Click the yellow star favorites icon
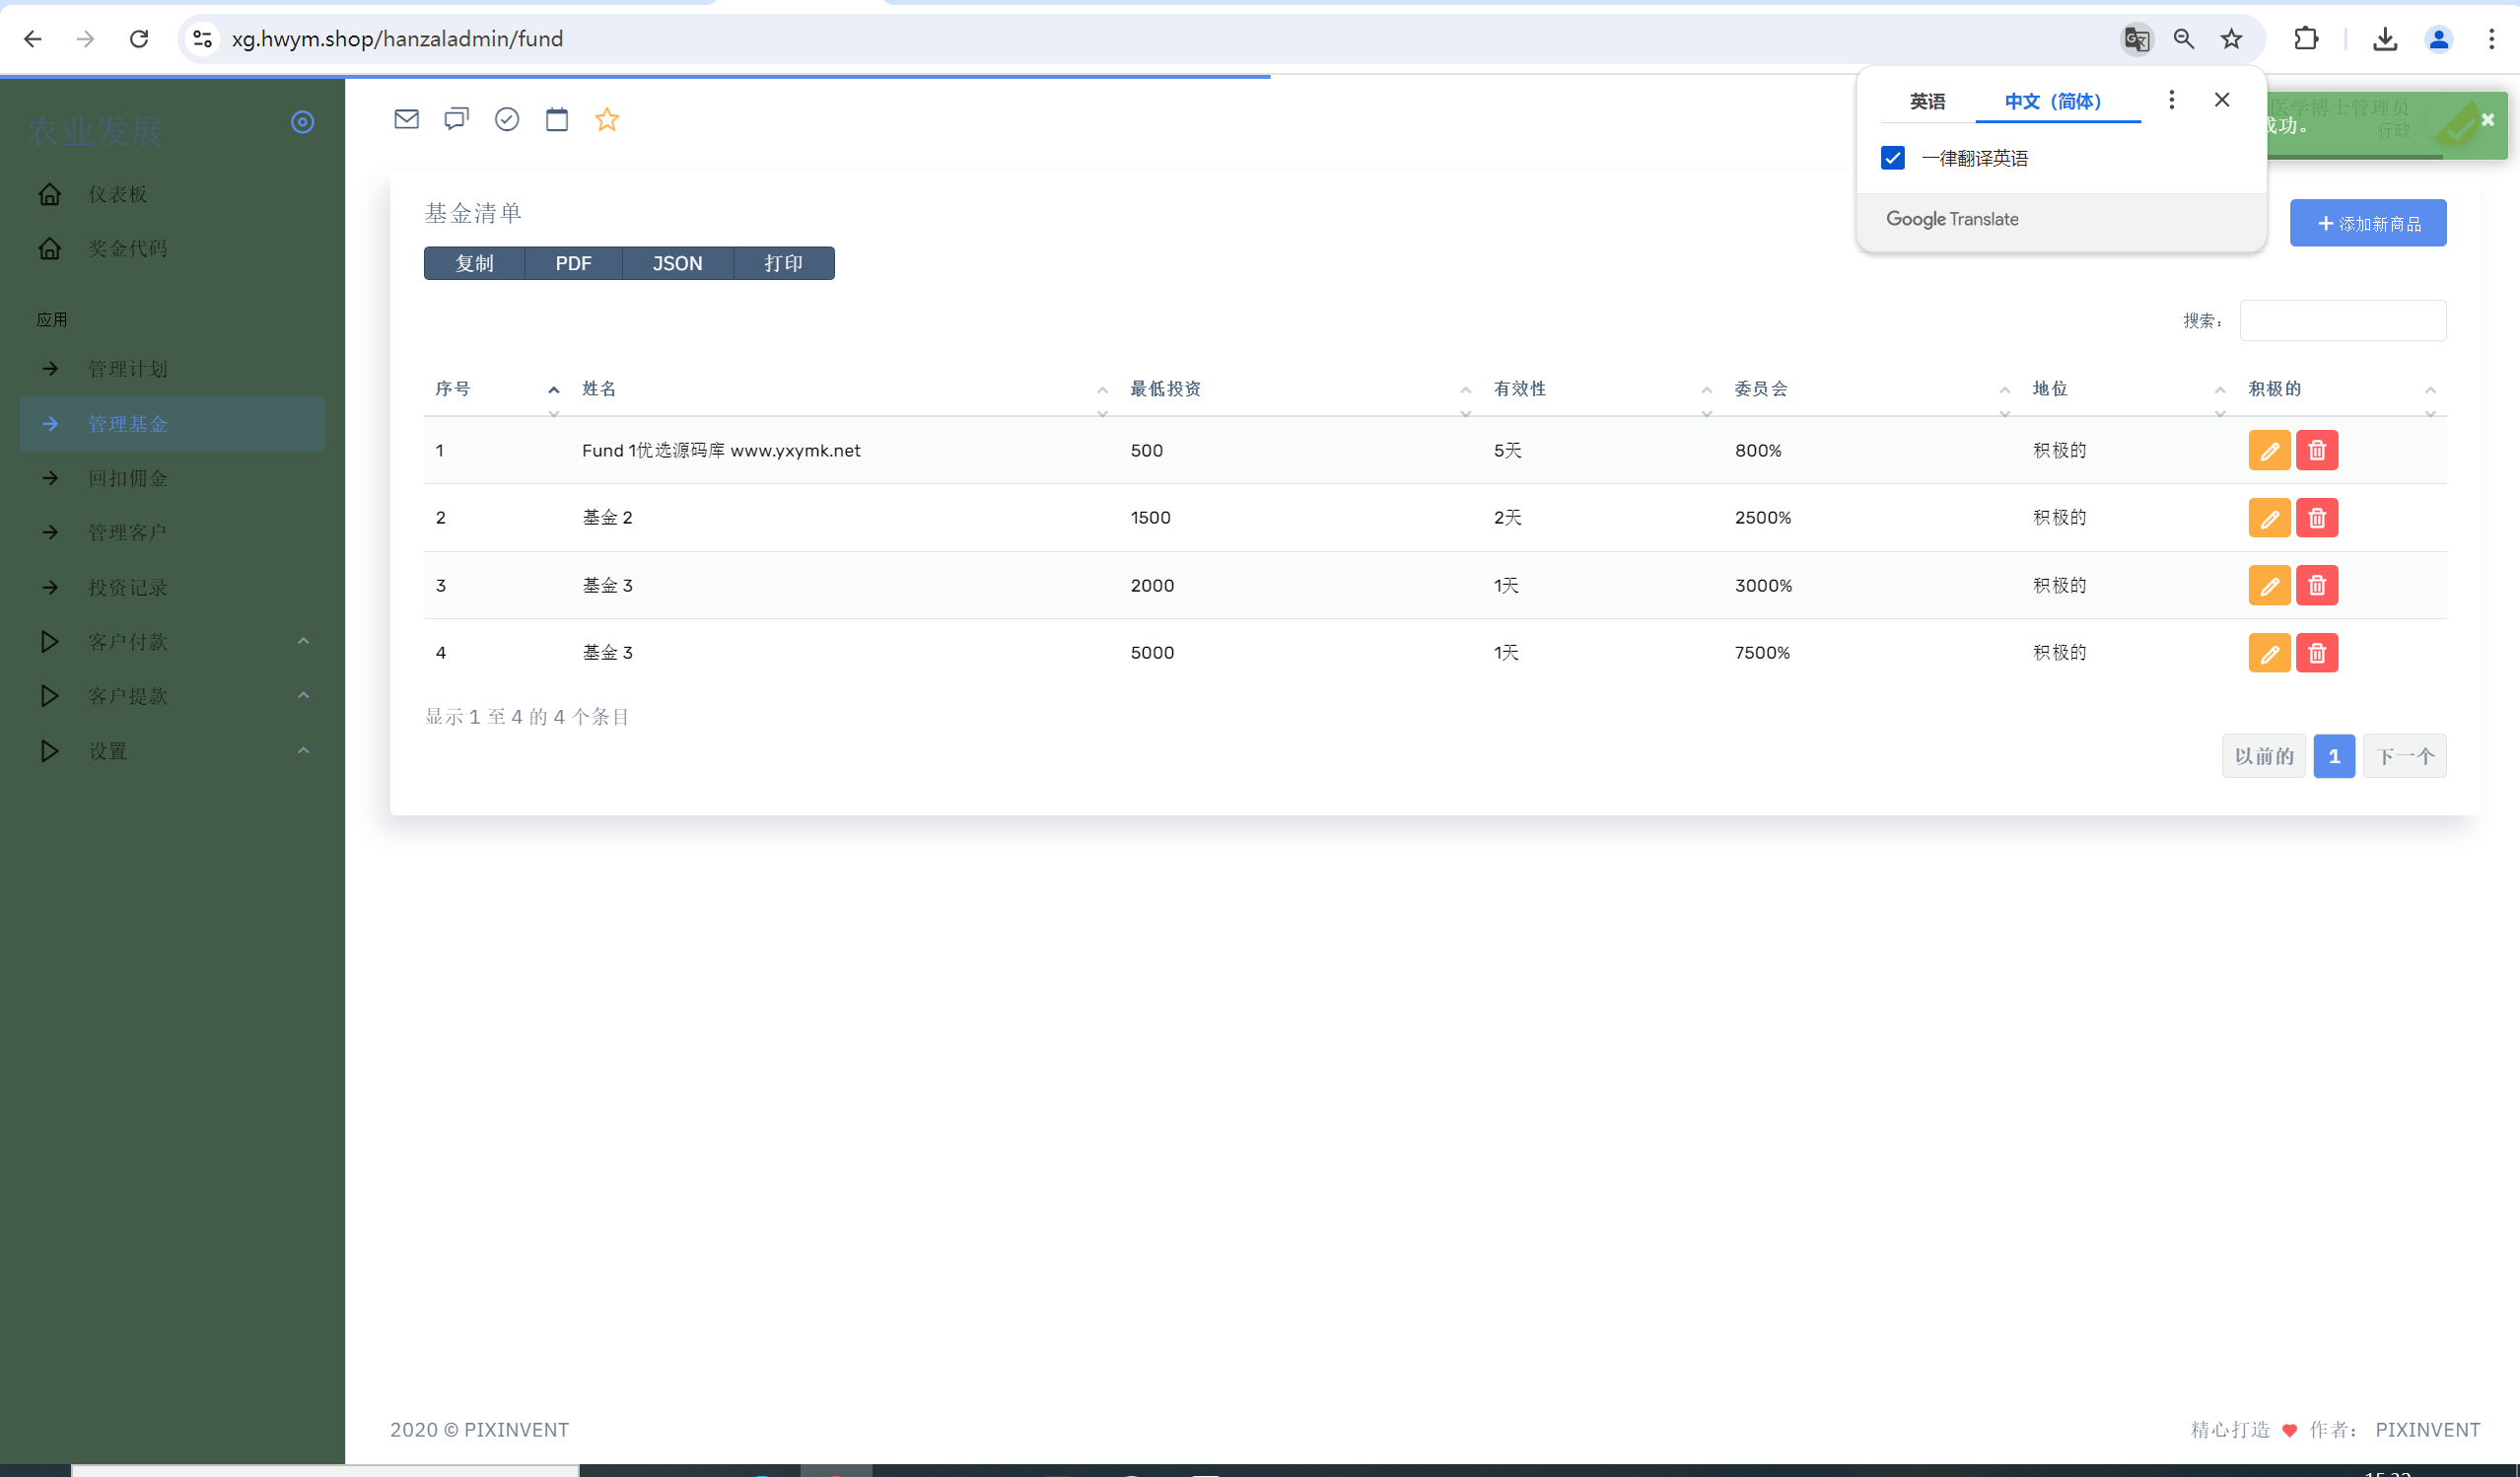This screenshot has width=2520, height=1477. pos(607,120)
